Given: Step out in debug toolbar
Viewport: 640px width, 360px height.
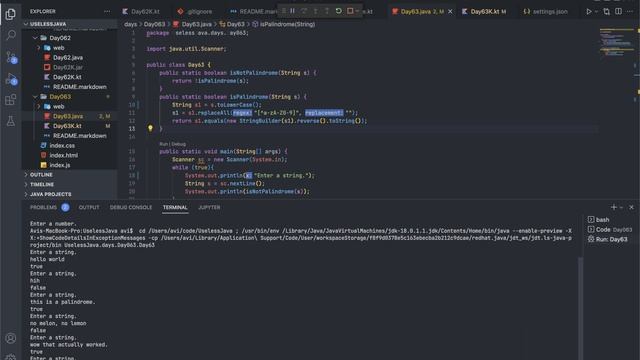Looking at the screenshot, I should (327, 11).
